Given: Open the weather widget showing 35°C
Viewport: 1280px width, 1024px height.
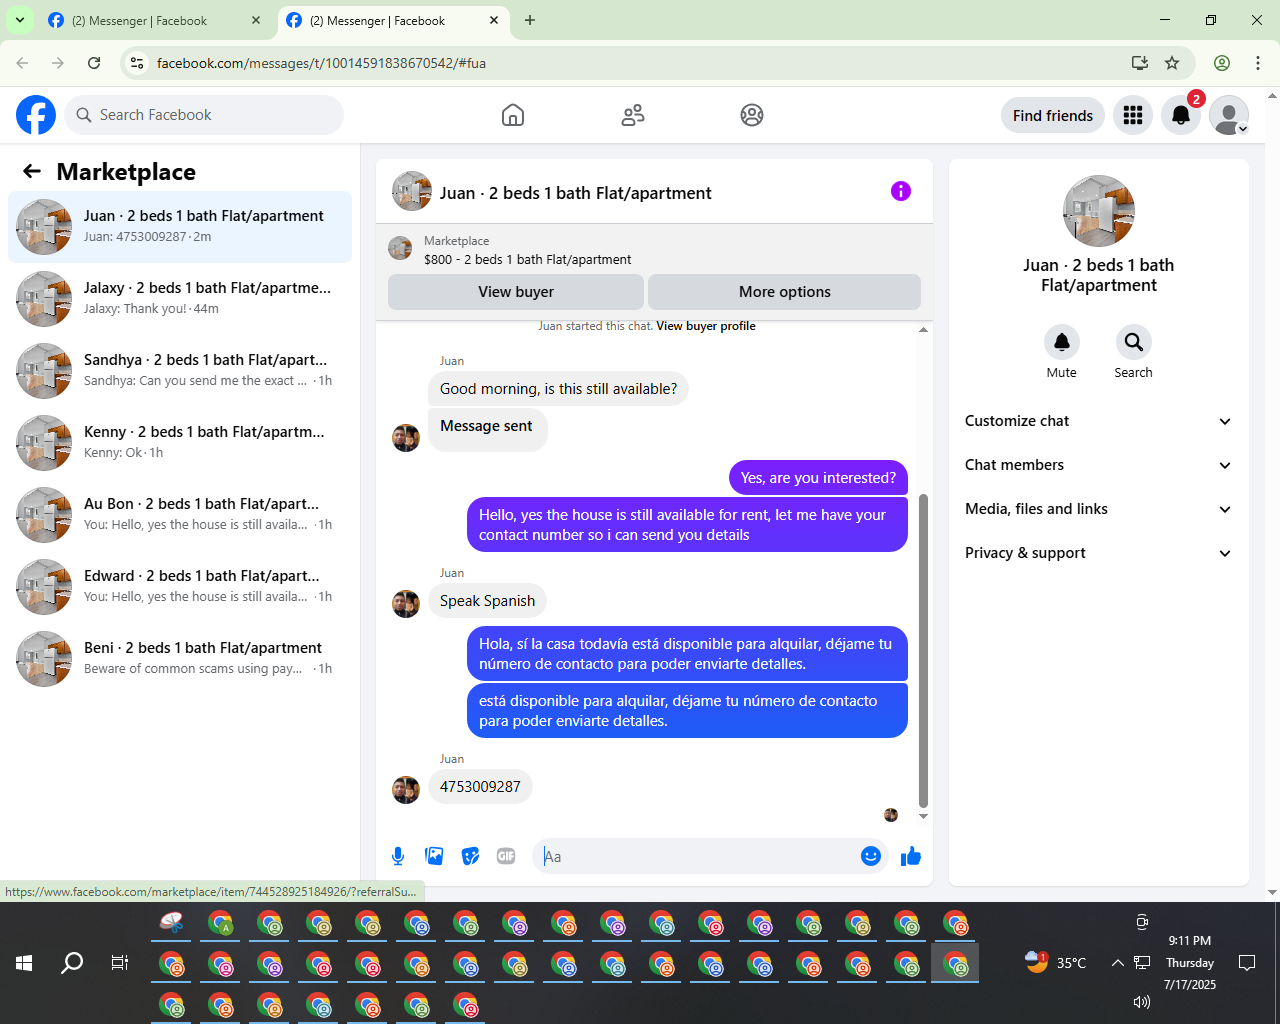Looking at the screenshot, I should pyautogui.click(x=1056, y=963).
